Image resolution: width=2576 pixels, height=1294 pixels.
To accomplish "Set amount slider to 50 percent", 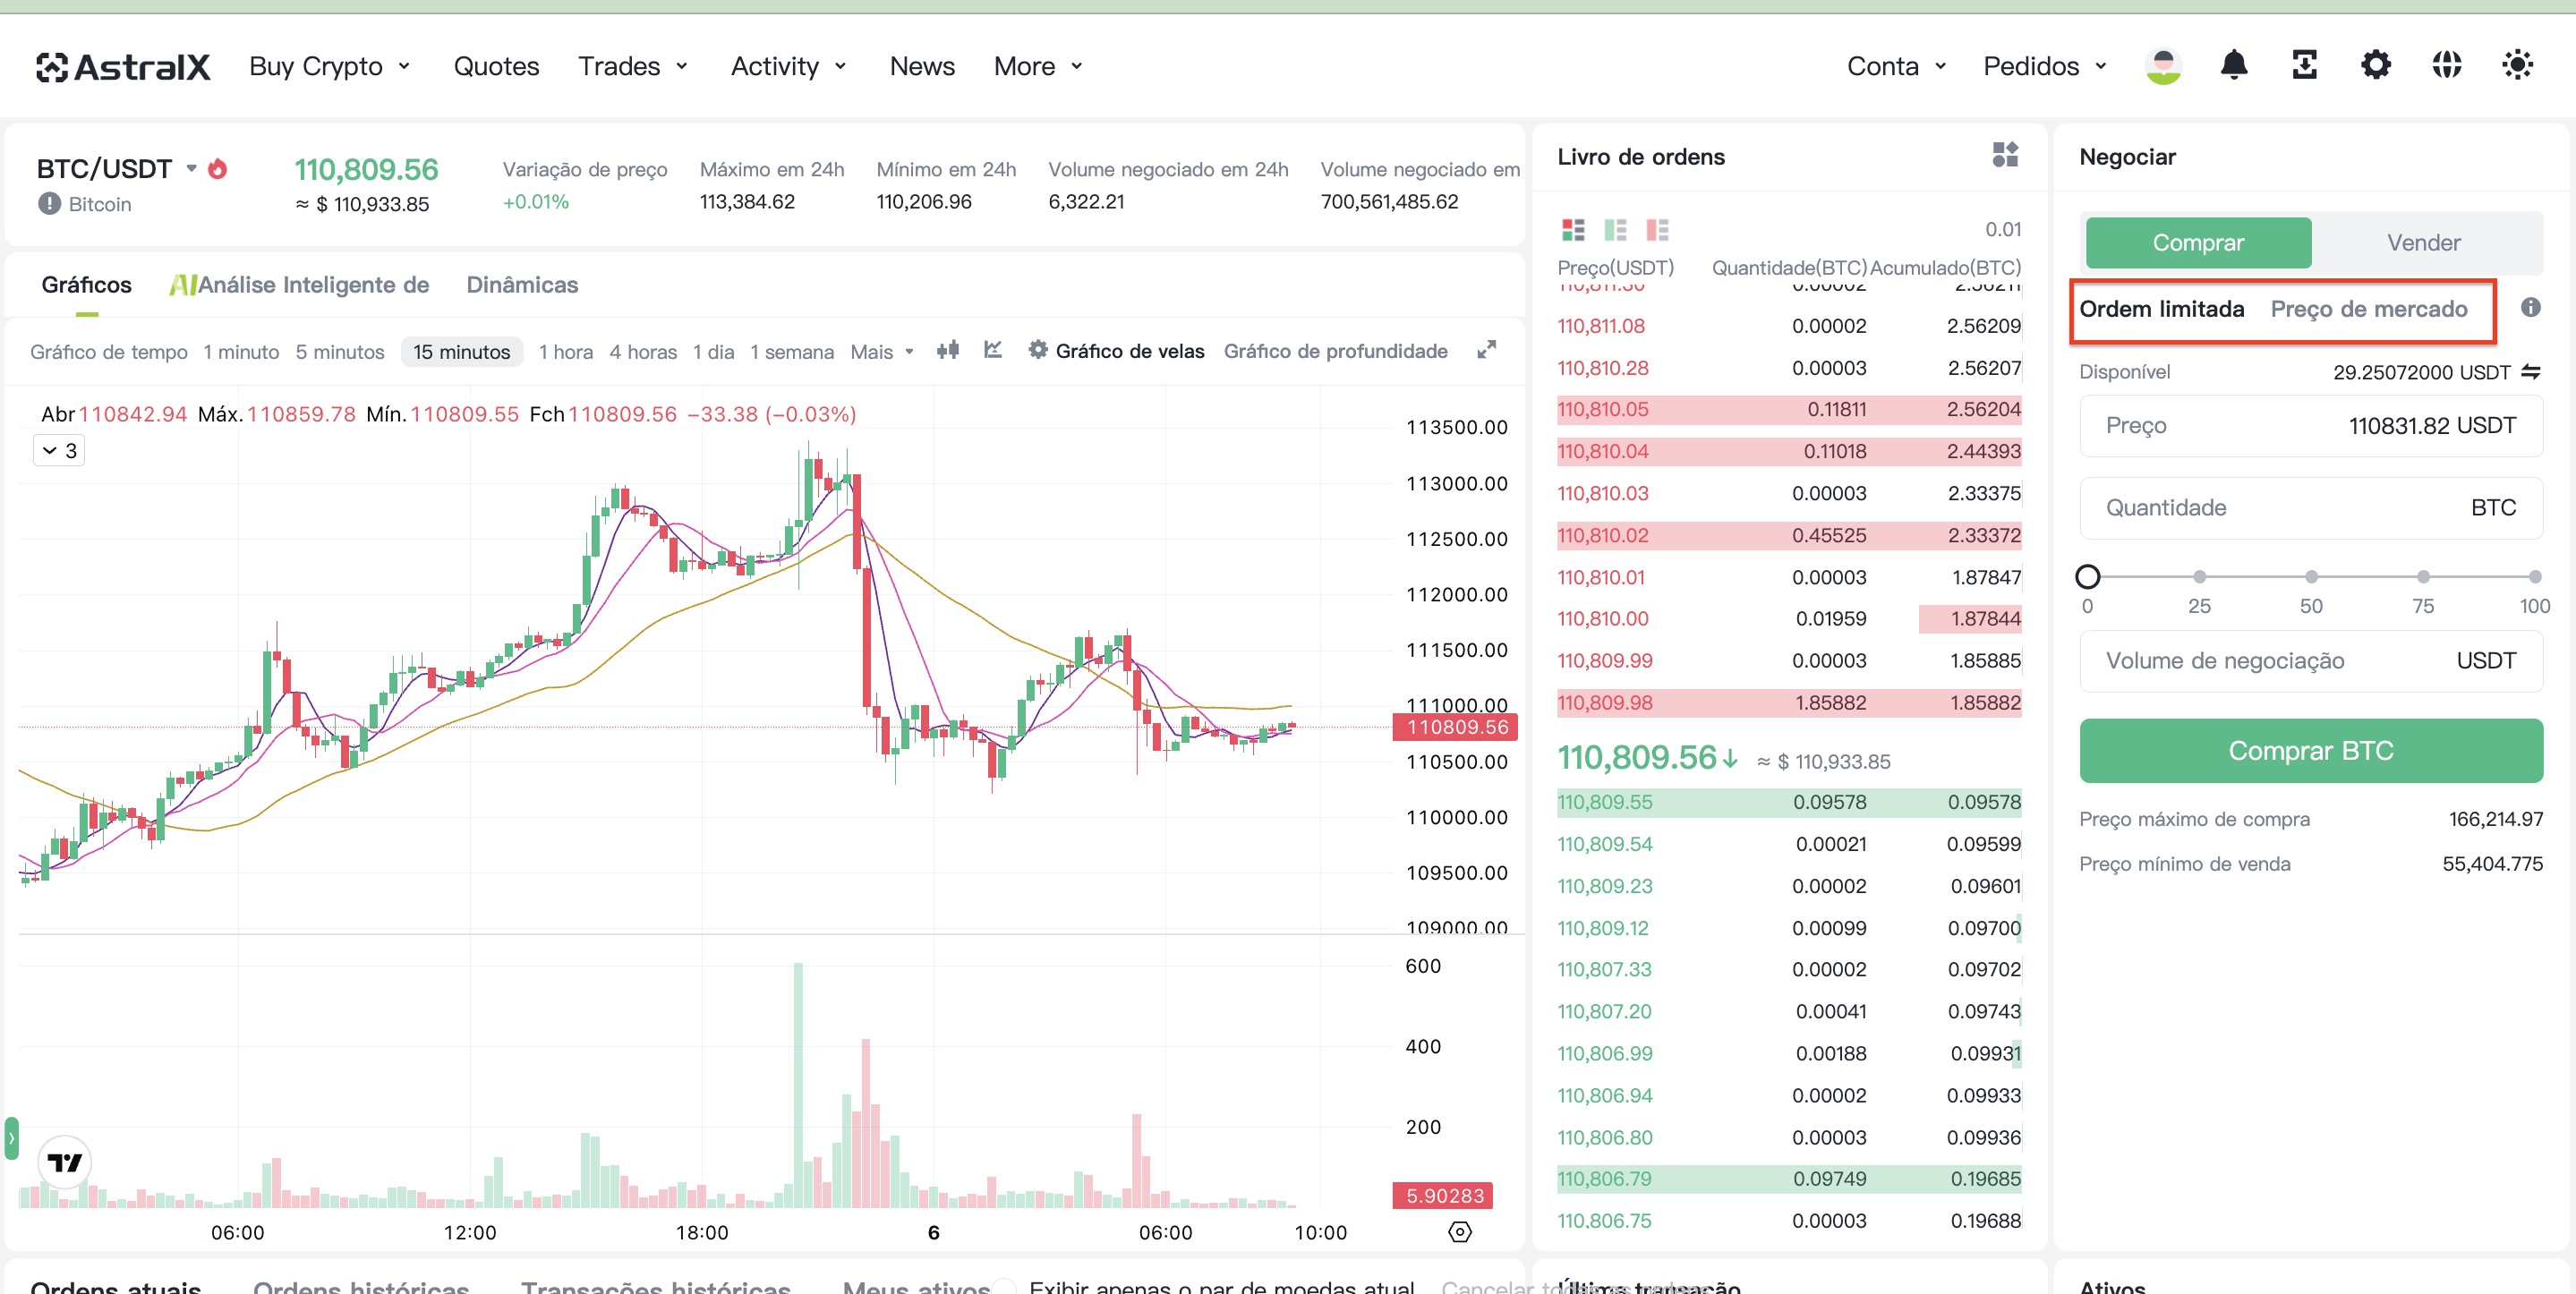I will (x=2310, y=577).
